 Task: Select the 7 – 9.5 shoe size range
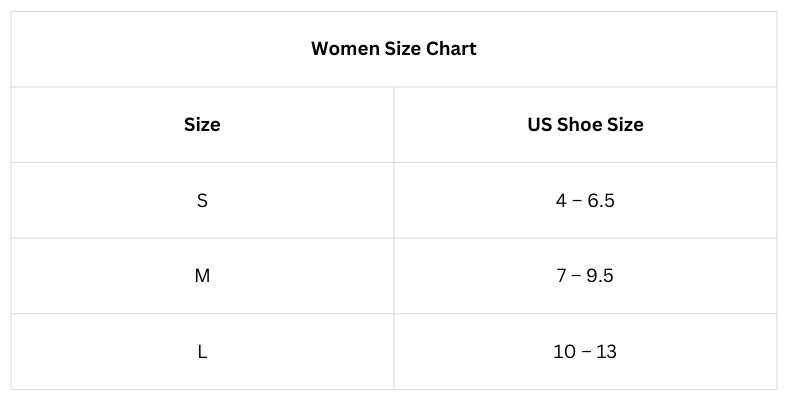click(585, 276)
